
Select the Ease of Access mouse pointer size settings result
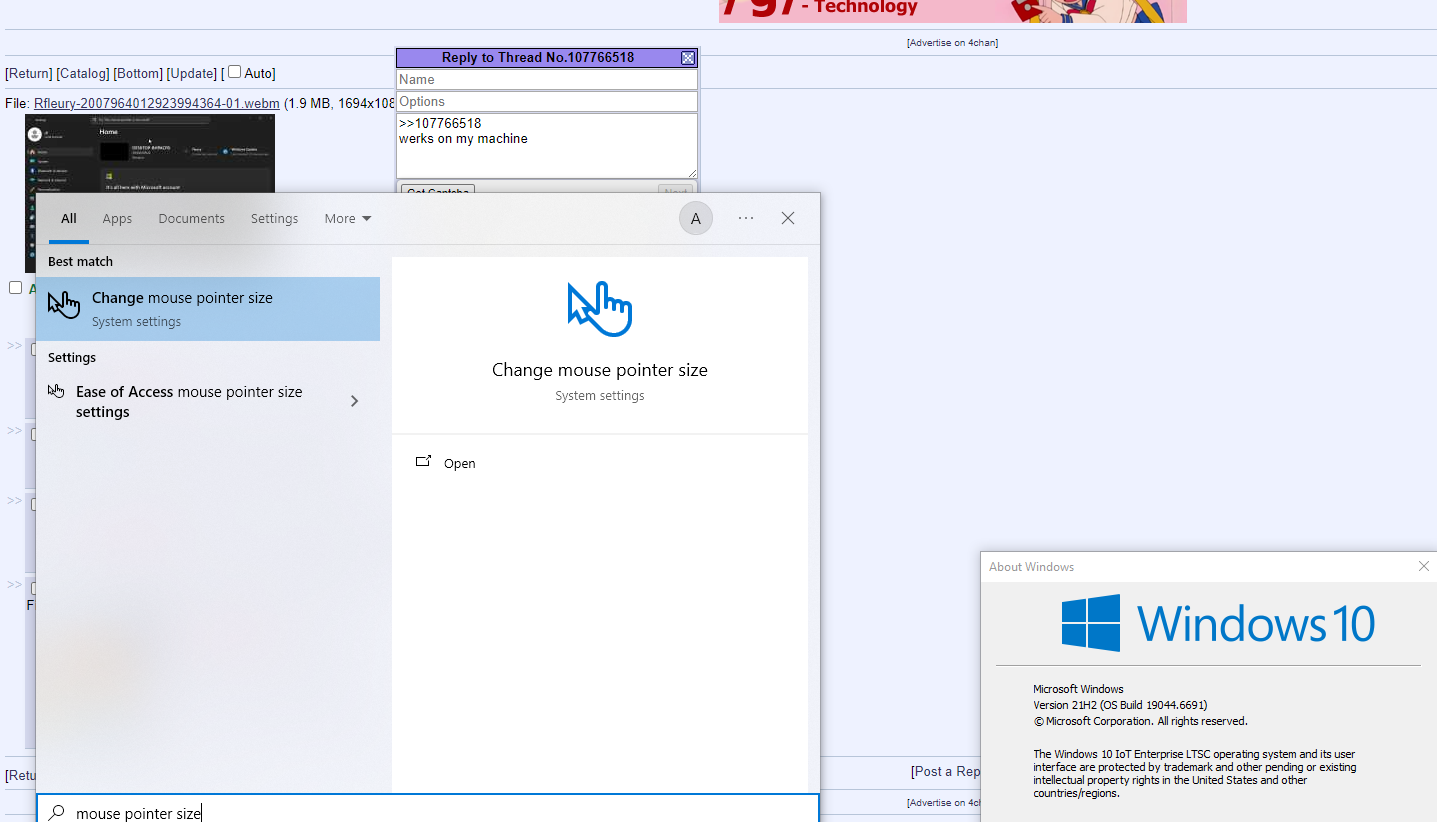tap(208, 402)
